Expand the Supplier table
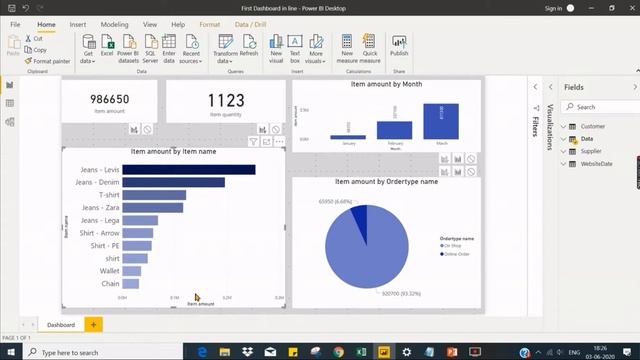640x360 pixels. point(564,151)
